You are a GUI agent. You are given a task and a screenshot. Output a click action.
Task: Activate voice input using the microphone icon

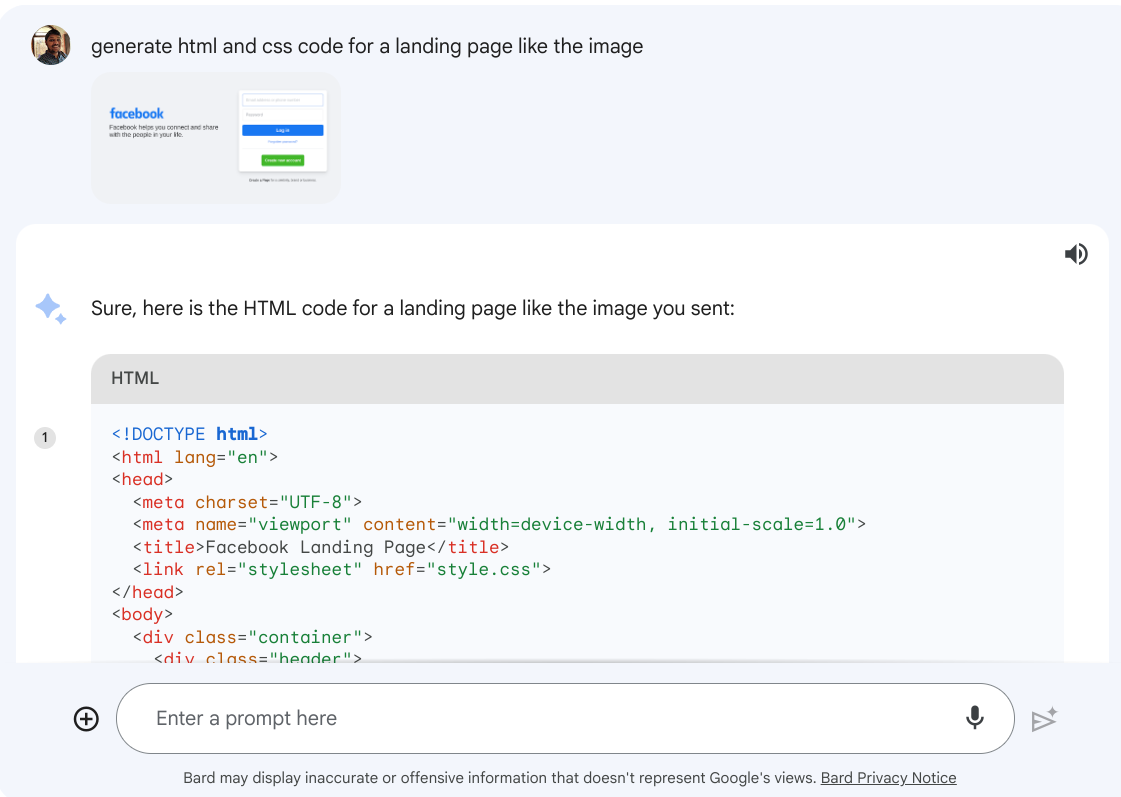pos(975,718)
